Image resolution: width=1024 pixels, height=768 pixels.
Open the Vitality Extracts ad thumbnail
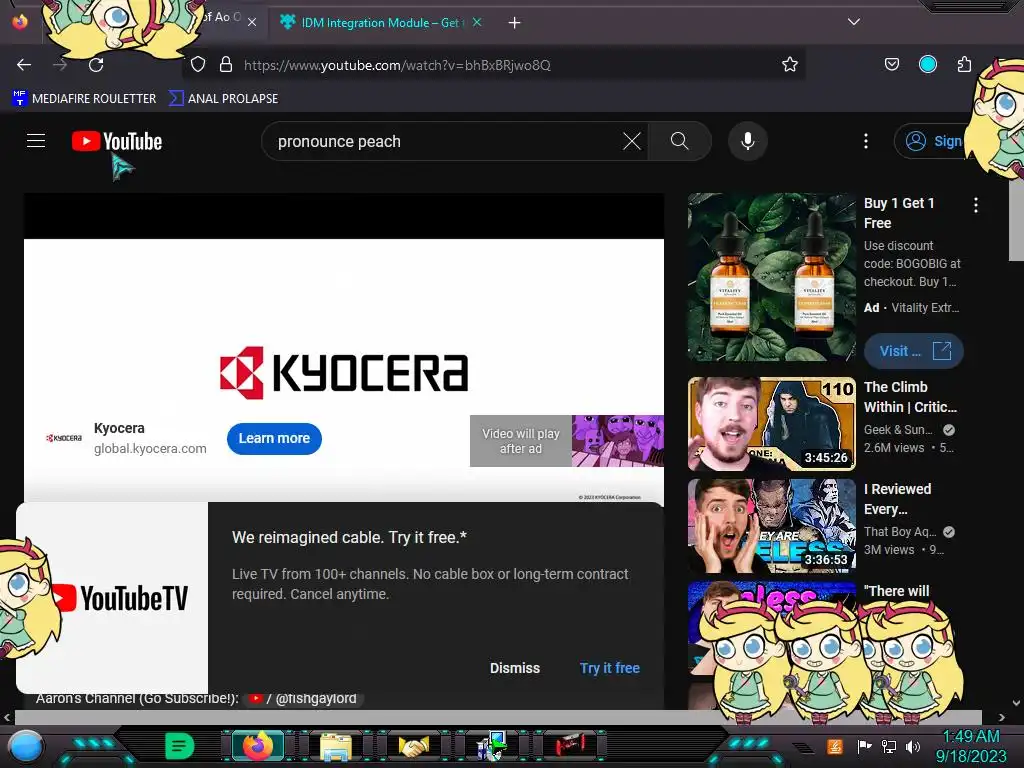click(x=771, y=277)
